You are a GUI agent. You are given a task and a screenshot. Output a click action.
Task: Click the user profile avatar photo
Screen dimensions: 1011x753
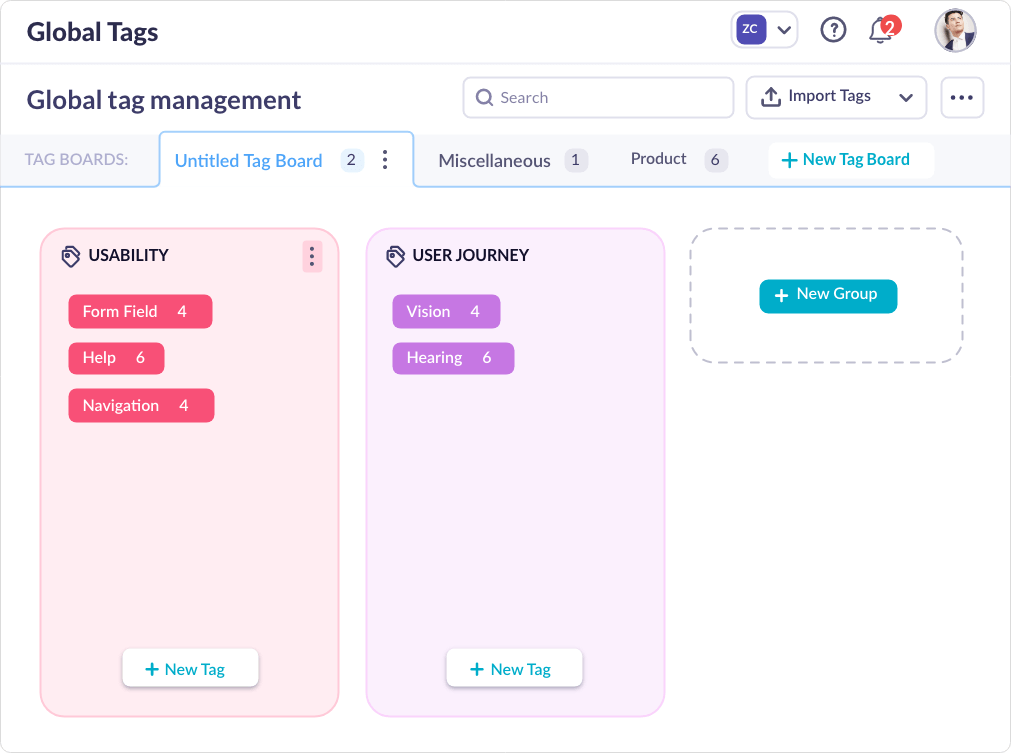tap(955, 31)
